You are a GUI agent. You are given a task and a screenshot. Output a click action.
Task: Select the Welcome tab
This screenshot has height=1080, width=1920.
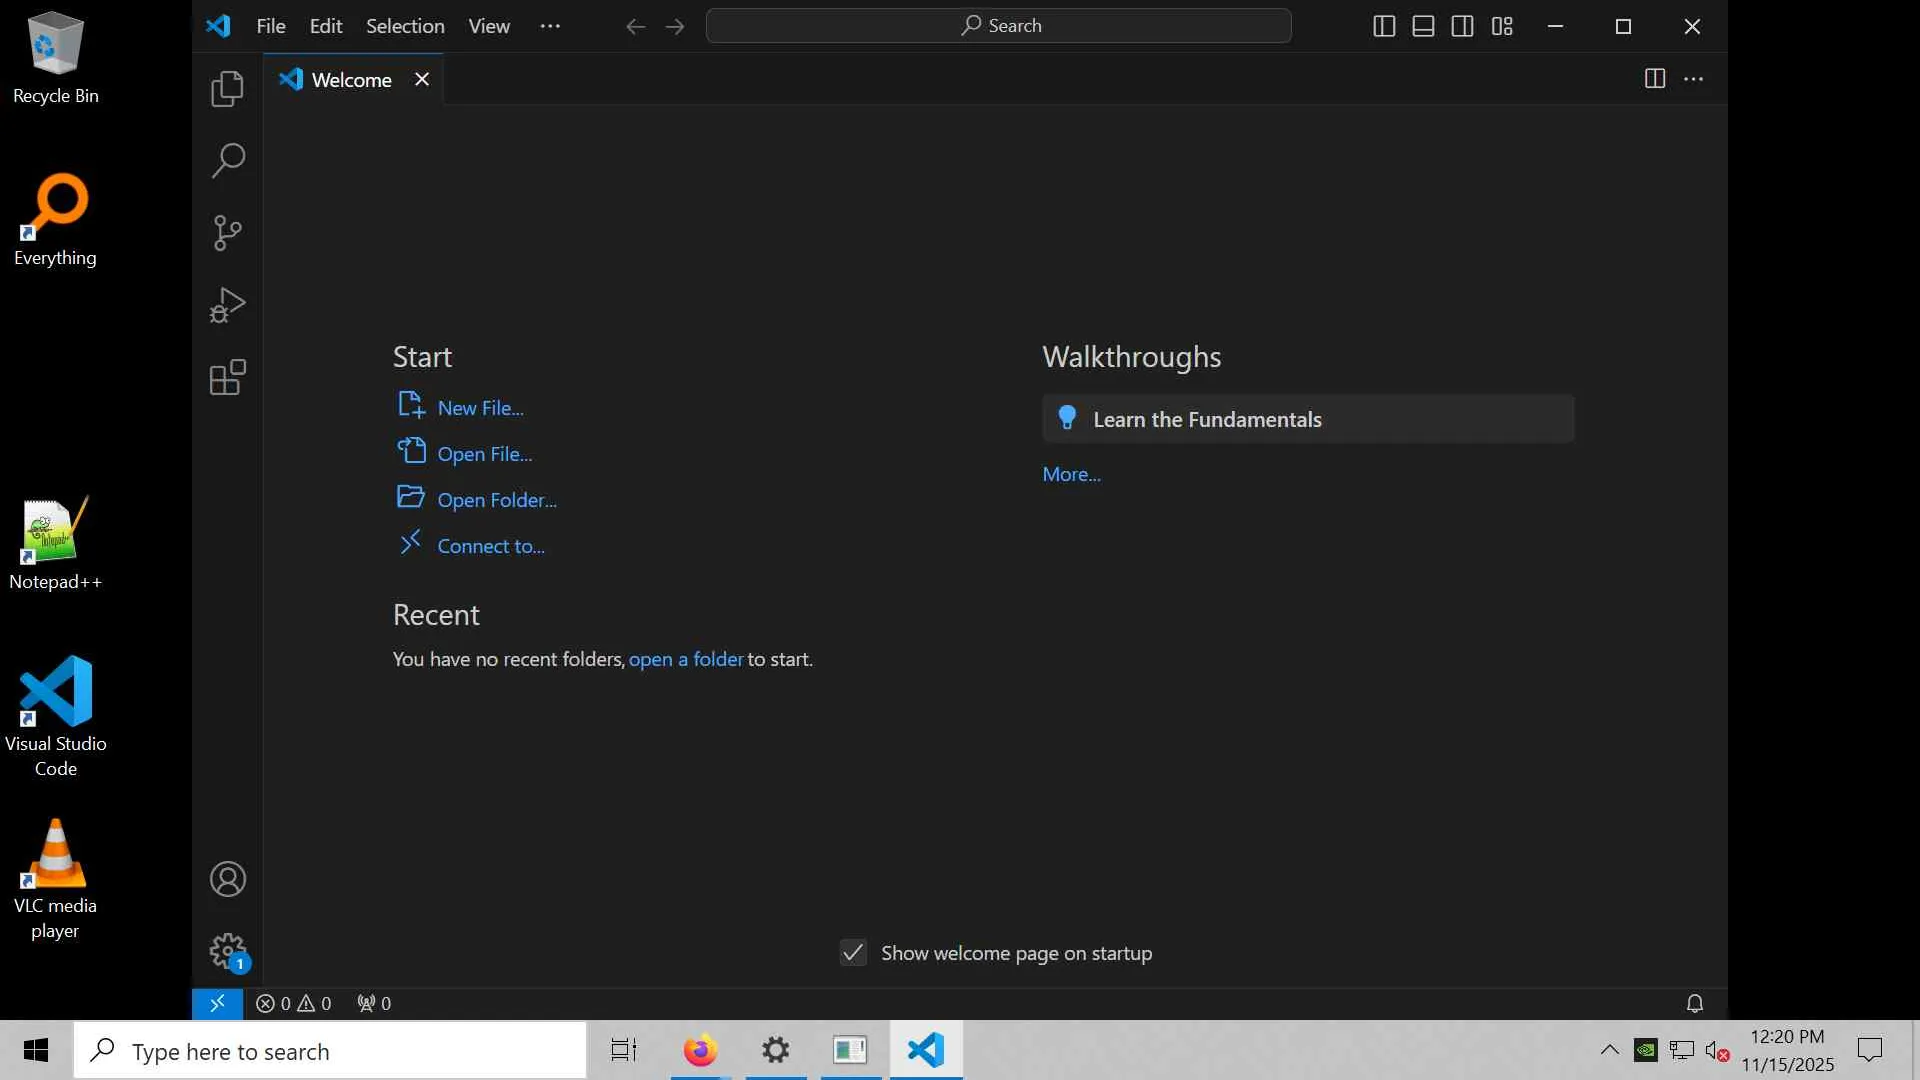pyautogui.click(x=350, y=80)
